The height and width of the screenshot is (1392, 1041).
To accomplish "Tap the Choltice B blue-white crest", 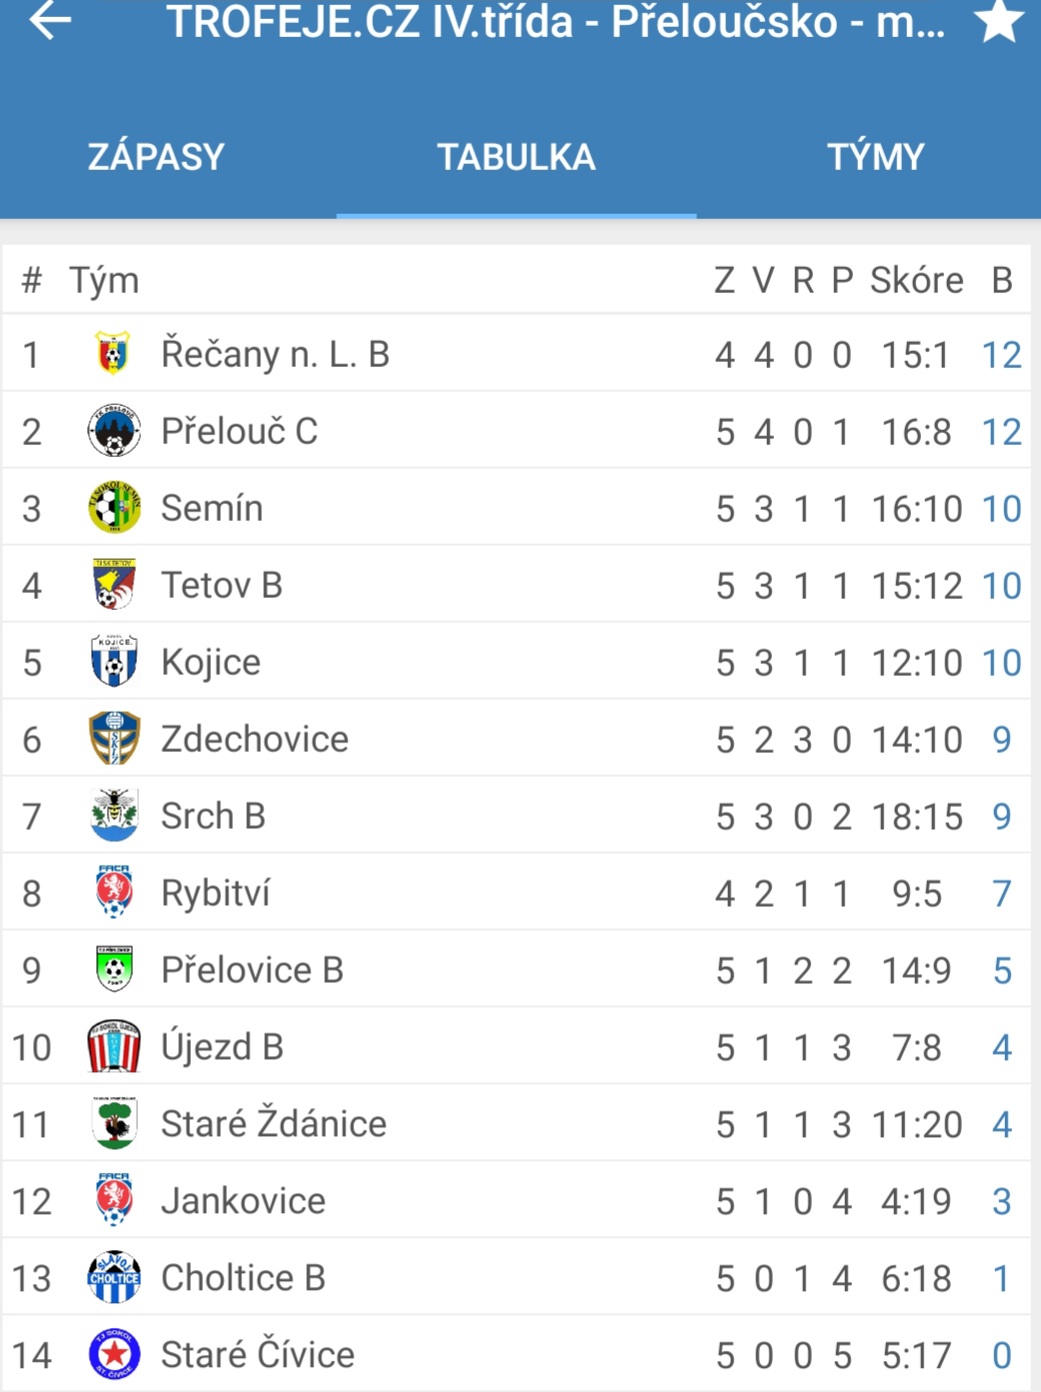I will pos(113,1278).
